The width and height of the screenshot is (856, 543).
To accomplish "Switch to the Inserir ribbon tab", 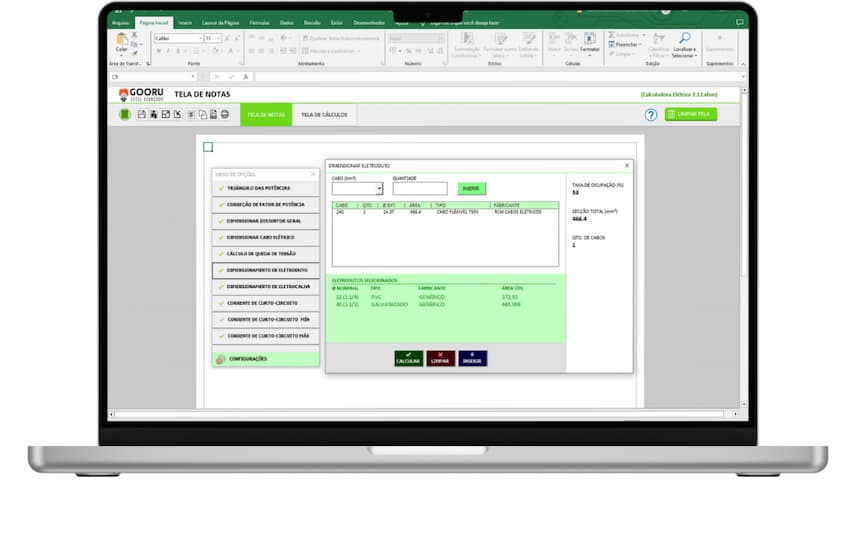I will click(185, 23).
